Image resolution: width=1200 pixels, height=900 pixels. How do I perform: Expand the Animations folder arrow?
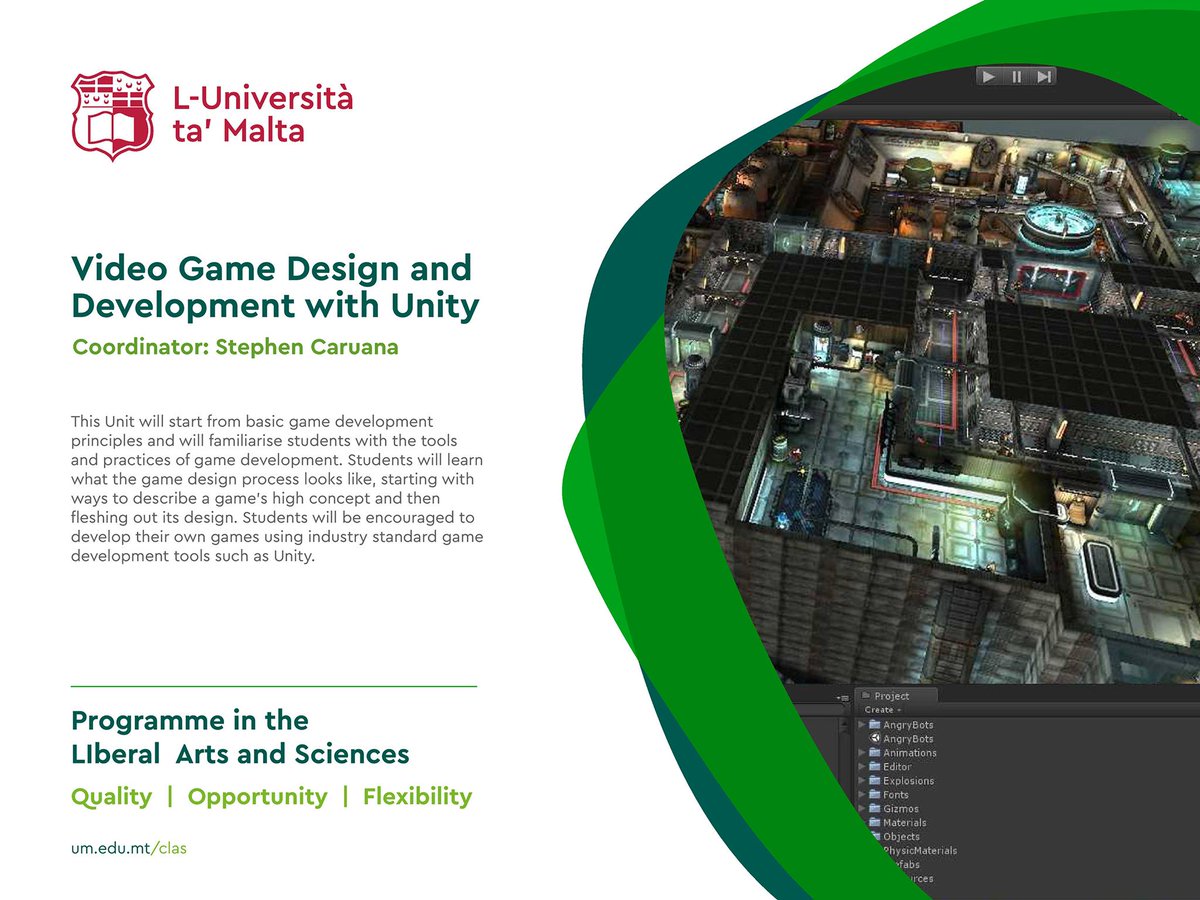point(863,753)
